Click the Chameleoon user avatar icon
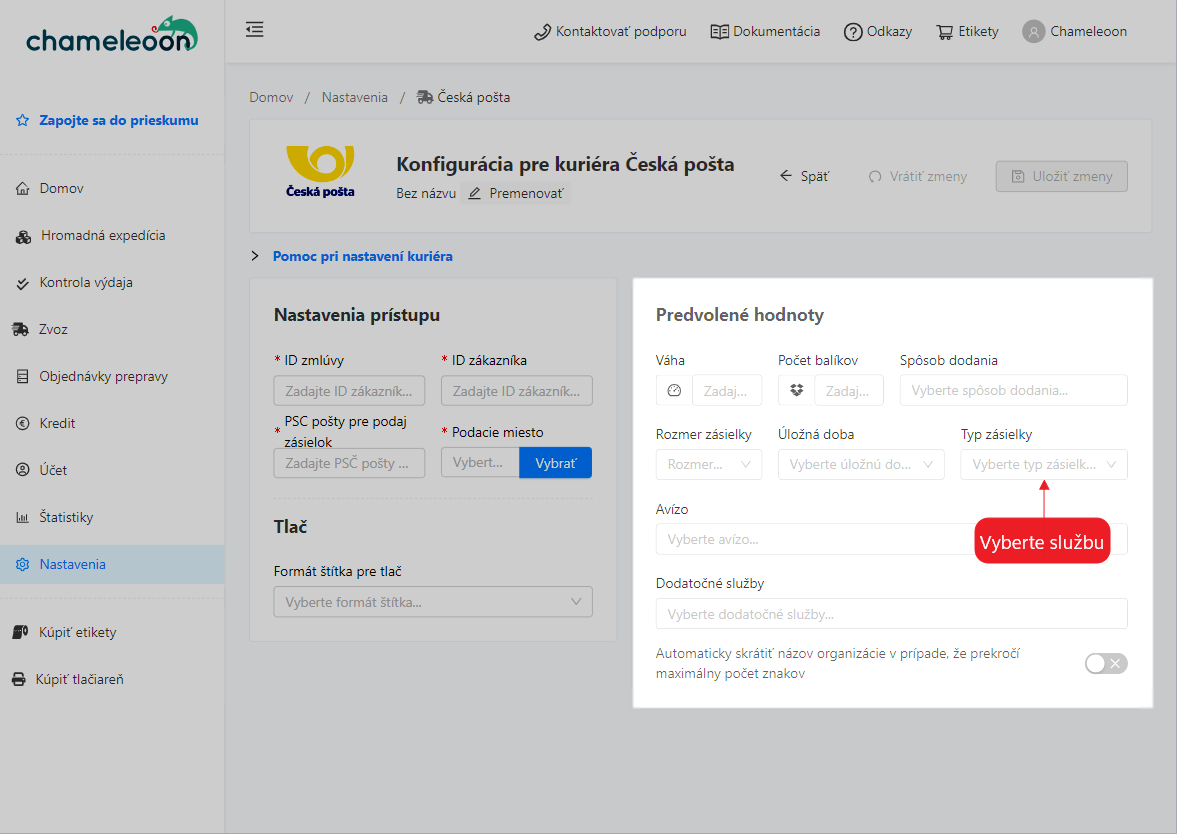 click(1033, 32)
